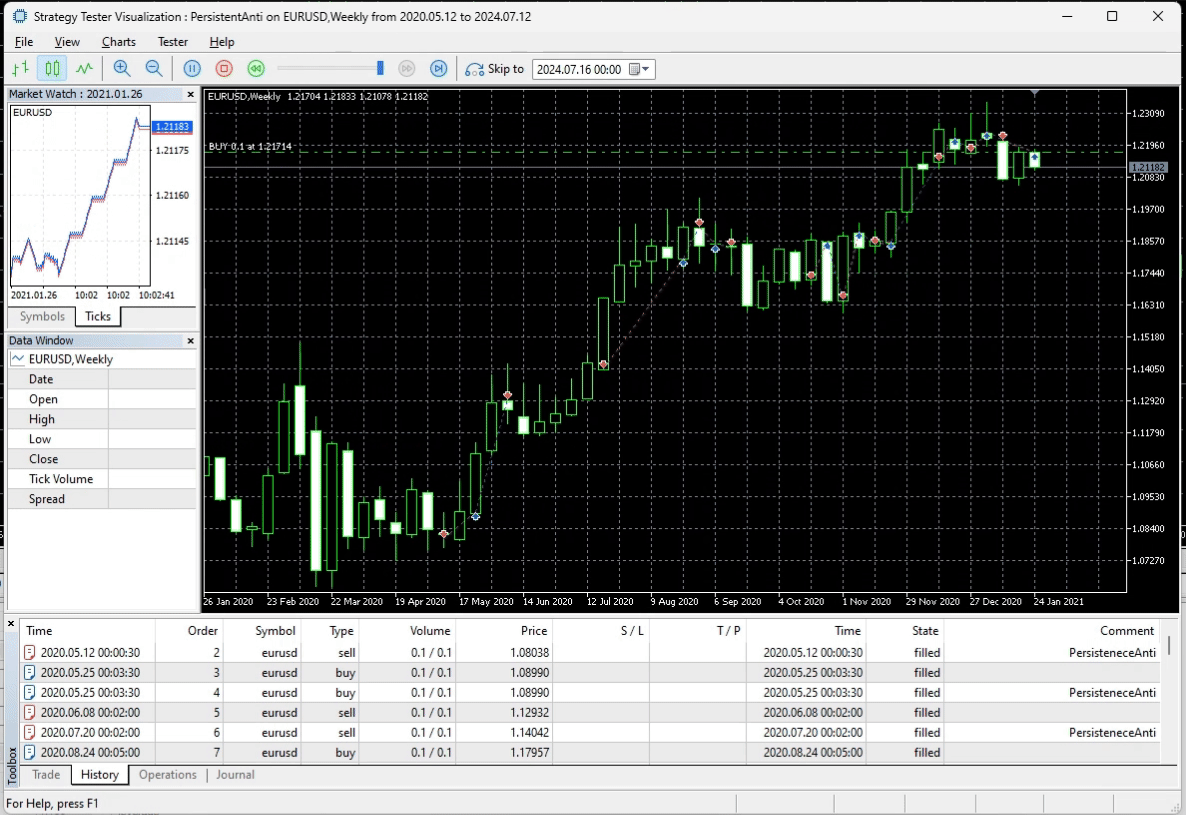
Task: Pause the strategy tester visualization
Action: pos(192,68)
